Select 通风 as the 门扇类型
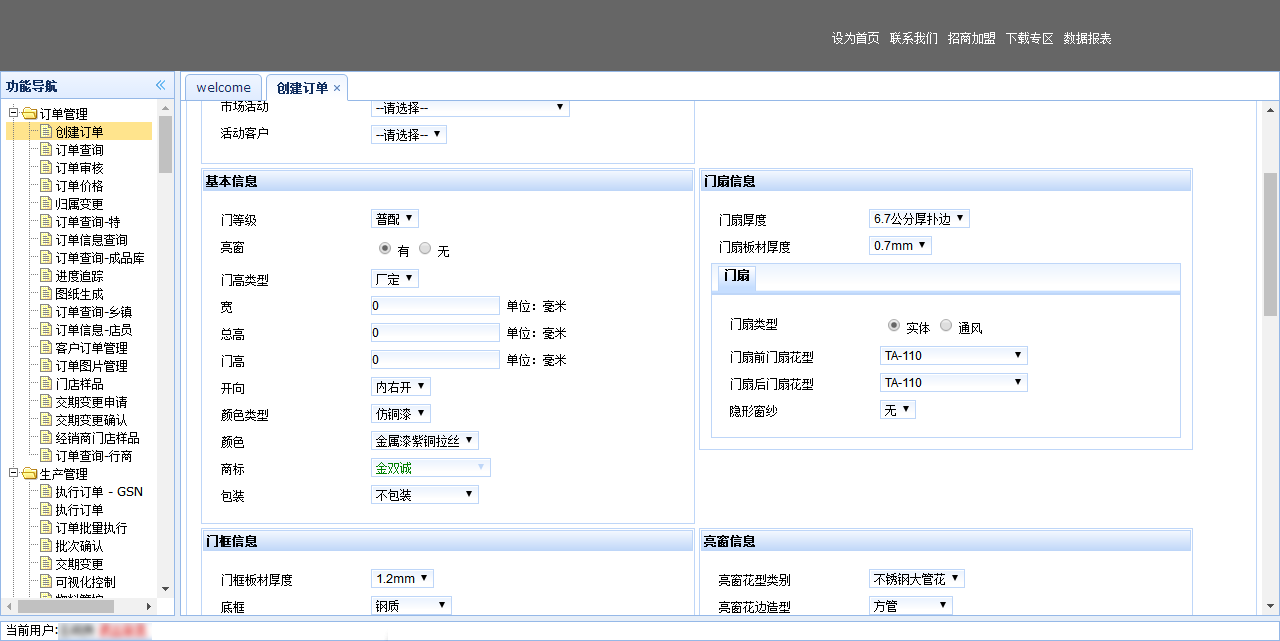Viewport: 1280px width, 641px height. point(946,325)
